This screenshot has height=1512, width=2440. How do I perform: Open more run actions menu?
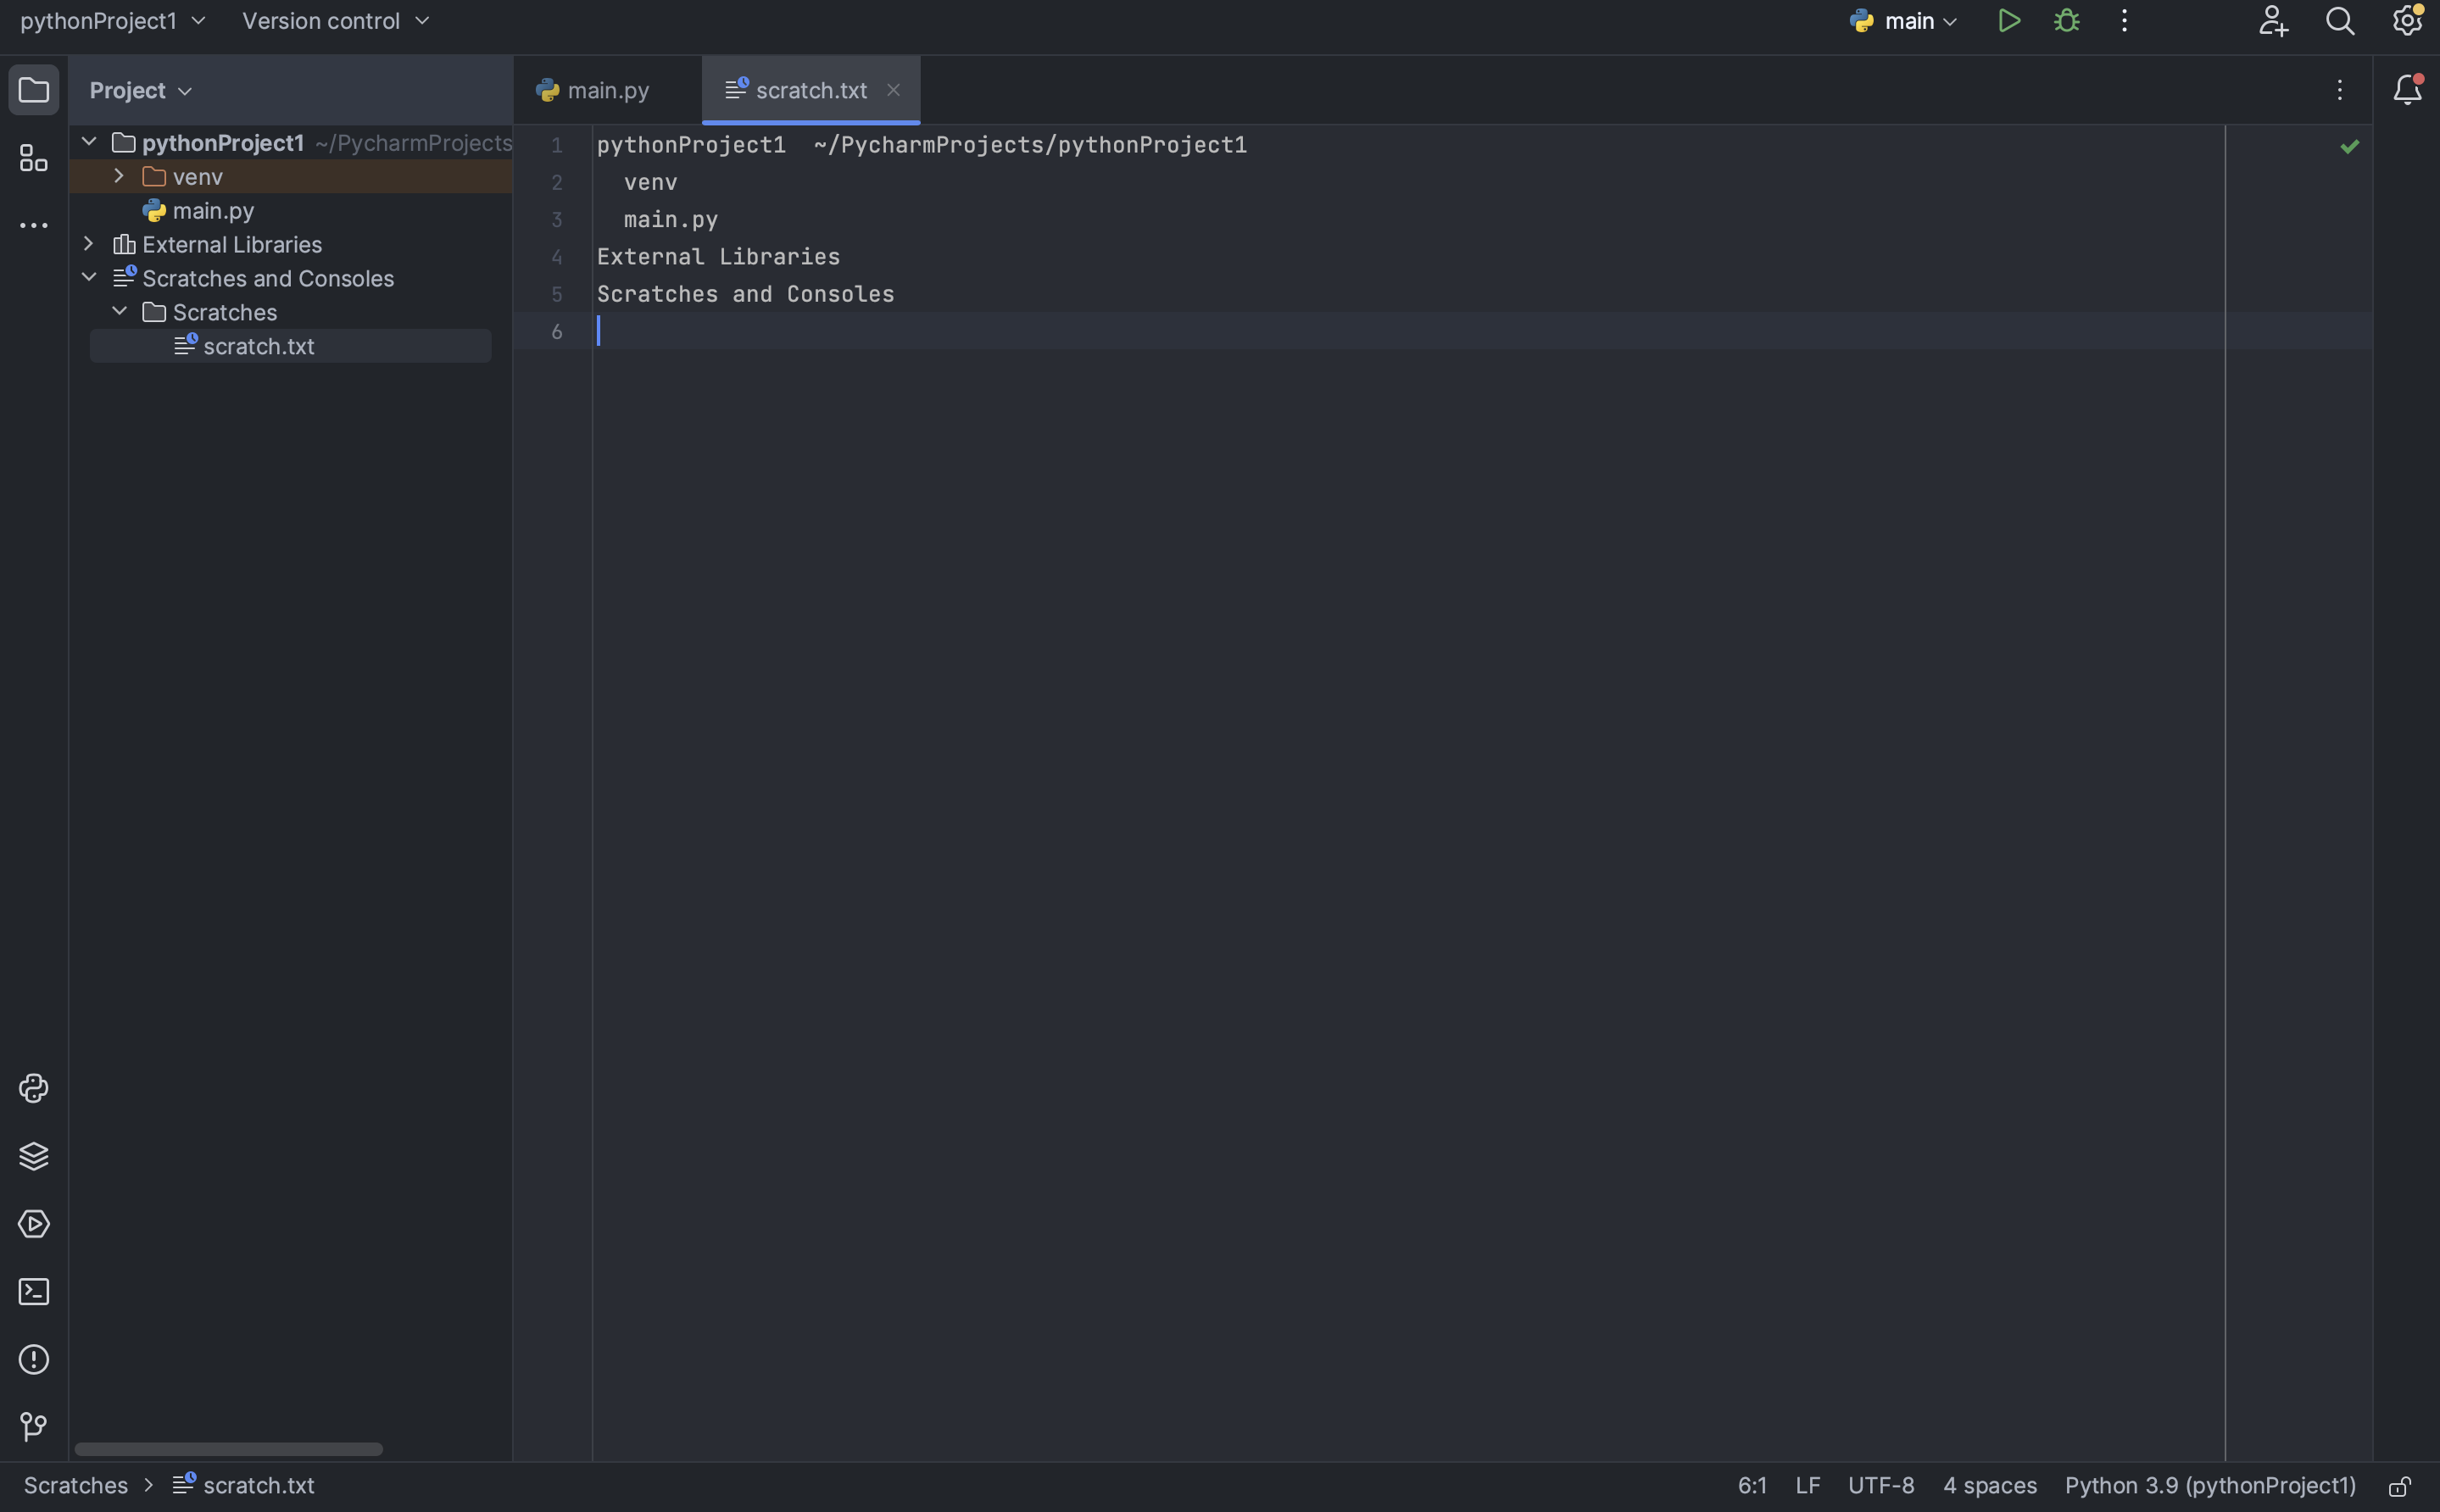click(x=2125, y=21)
